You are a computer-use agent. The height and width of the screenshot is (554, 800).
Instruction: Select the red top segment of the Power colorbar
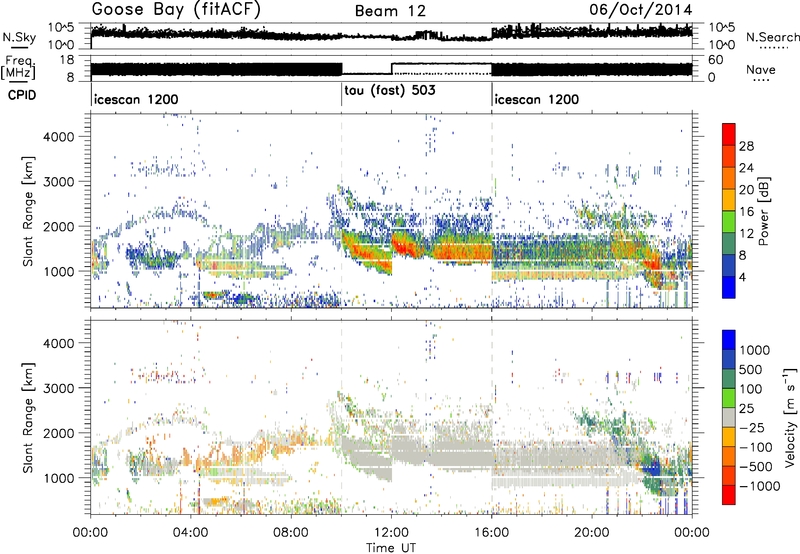729,134
